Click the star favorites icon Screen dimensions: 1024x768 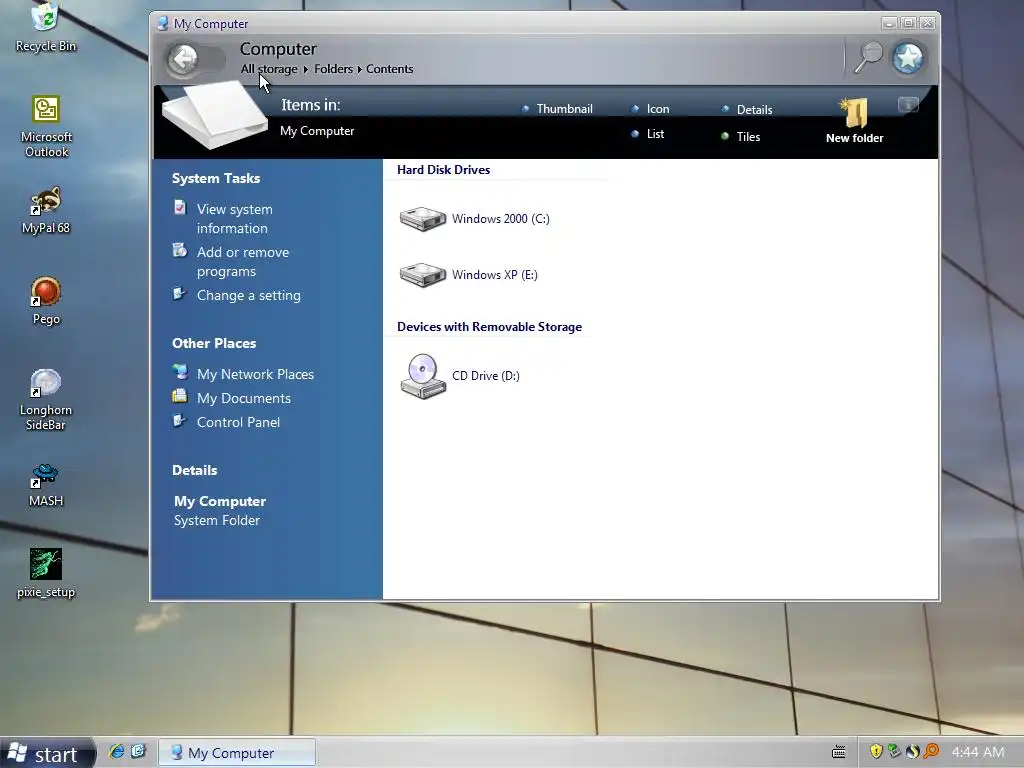coord(908,58)
